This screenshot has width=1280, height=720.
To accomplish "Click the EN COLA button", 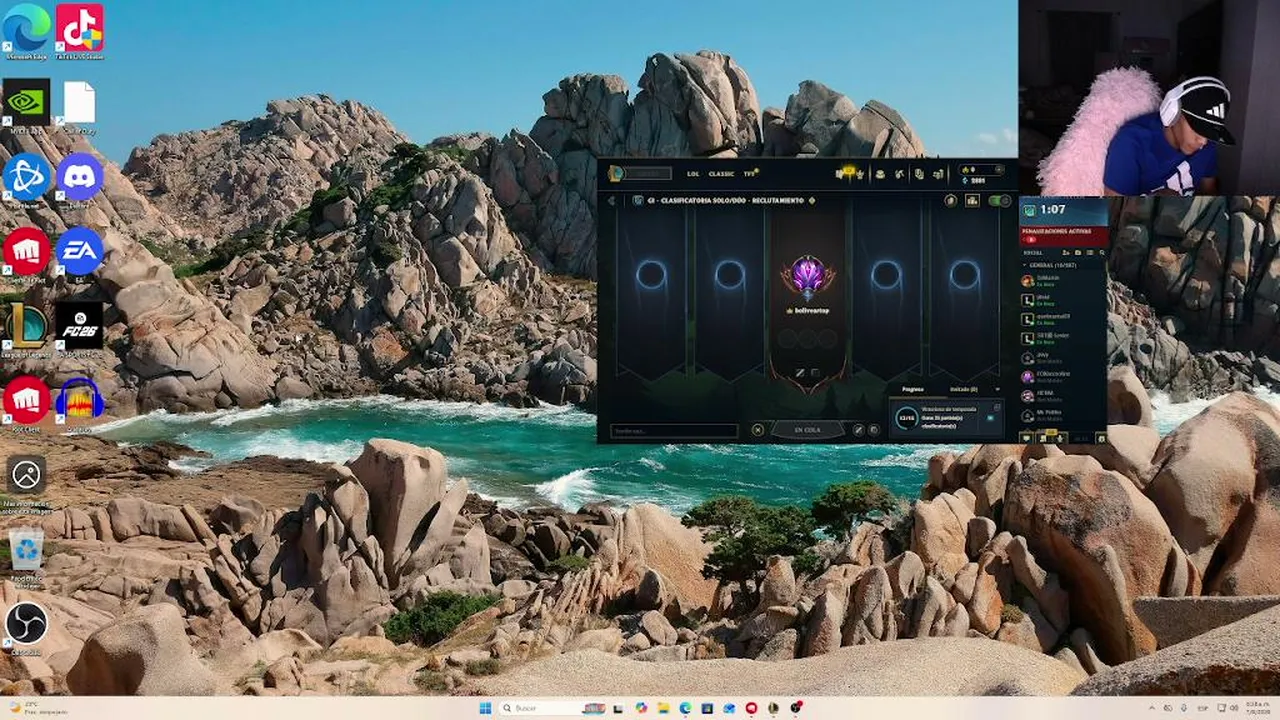I will (x=807, y=430).
